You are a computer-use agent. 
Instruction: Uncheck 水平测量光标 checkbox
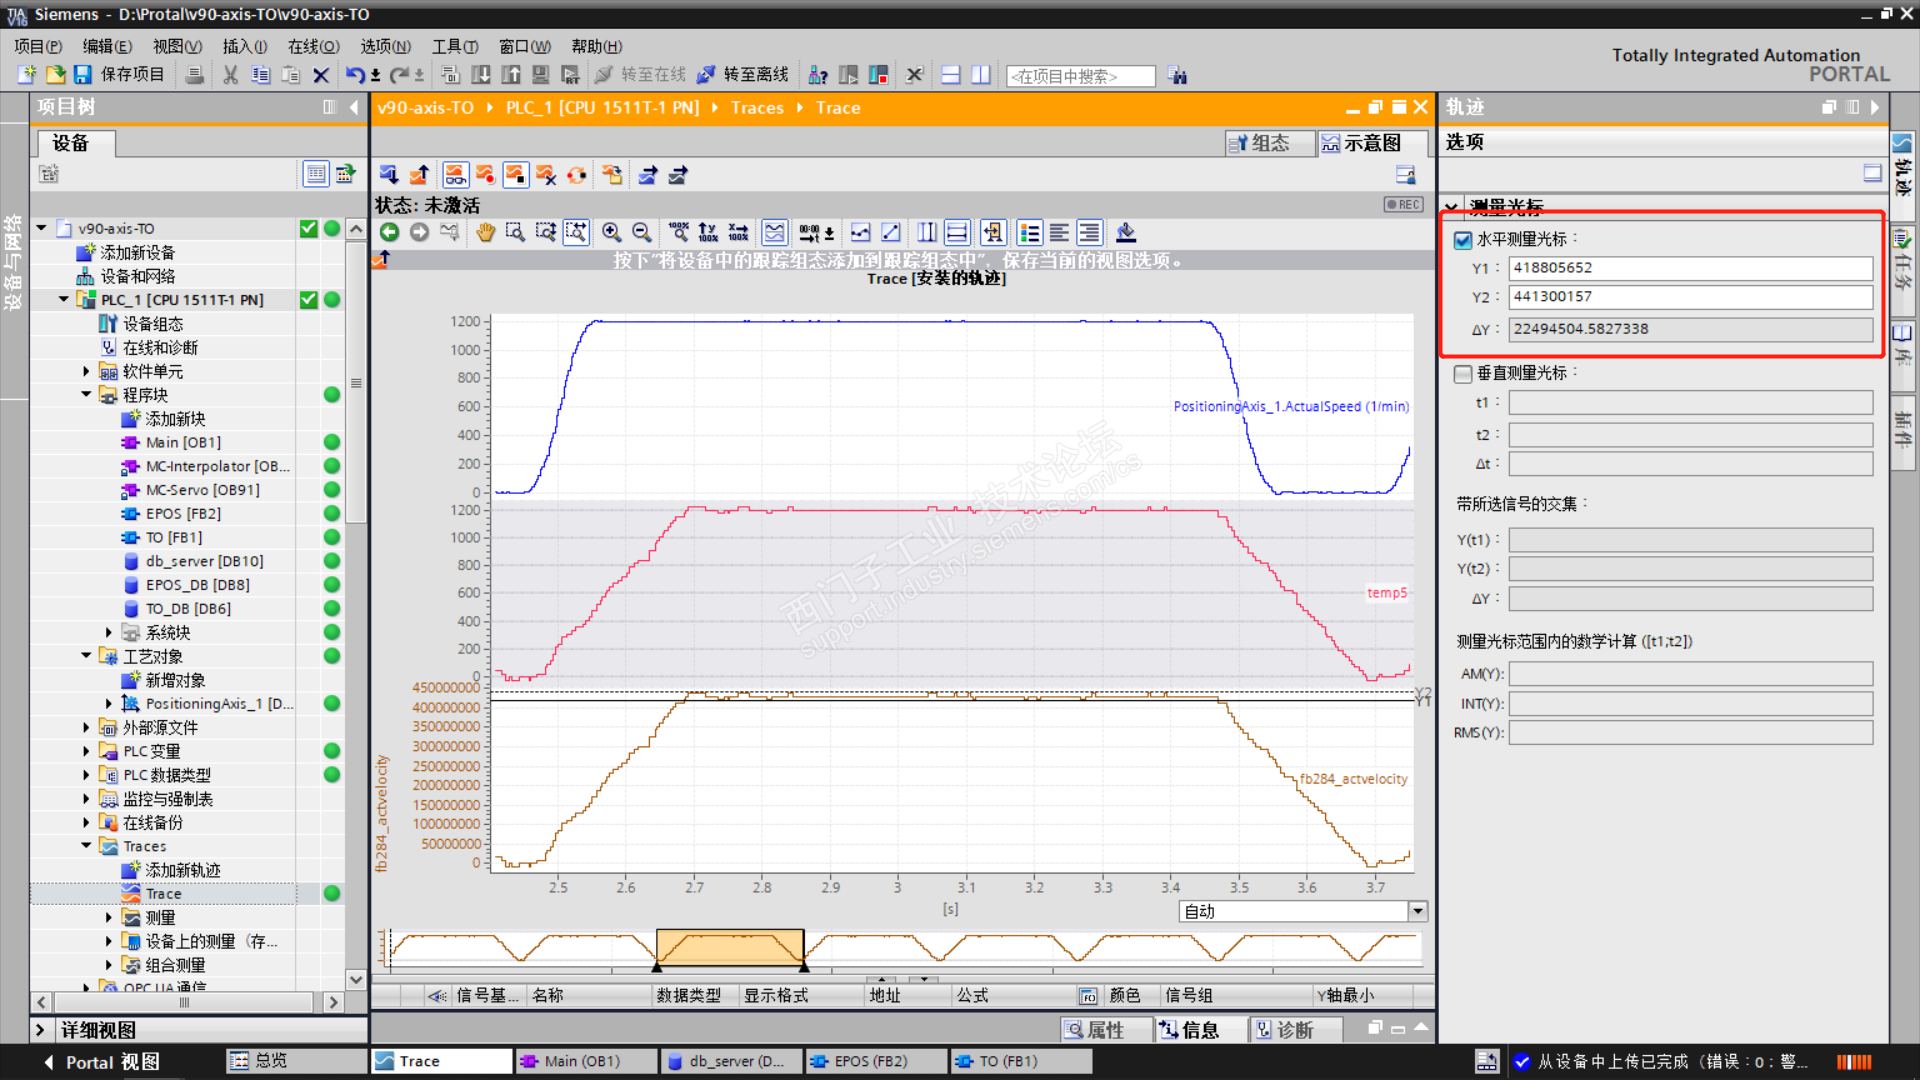coord(1463,240)
